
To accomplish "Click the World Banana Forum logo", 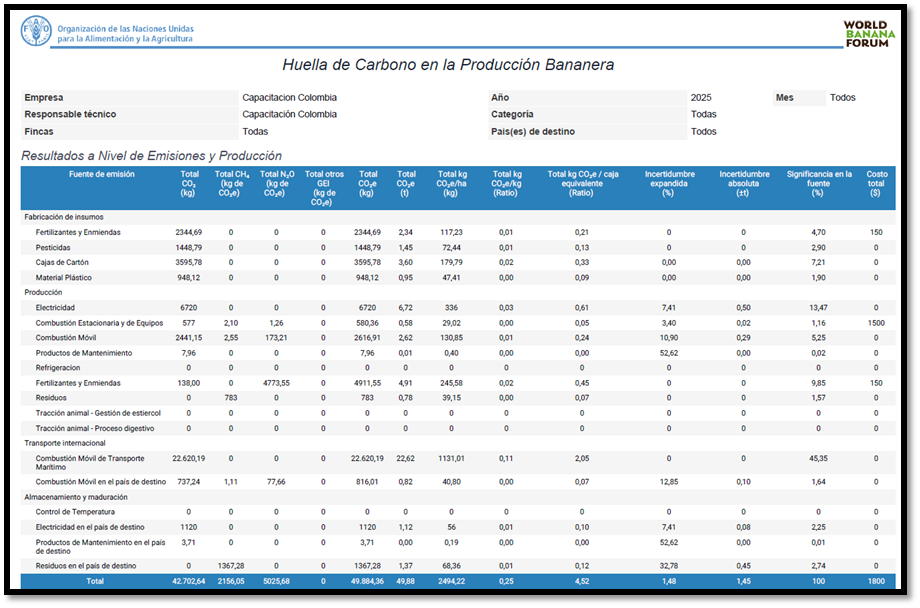I will (x=869, y=34).
